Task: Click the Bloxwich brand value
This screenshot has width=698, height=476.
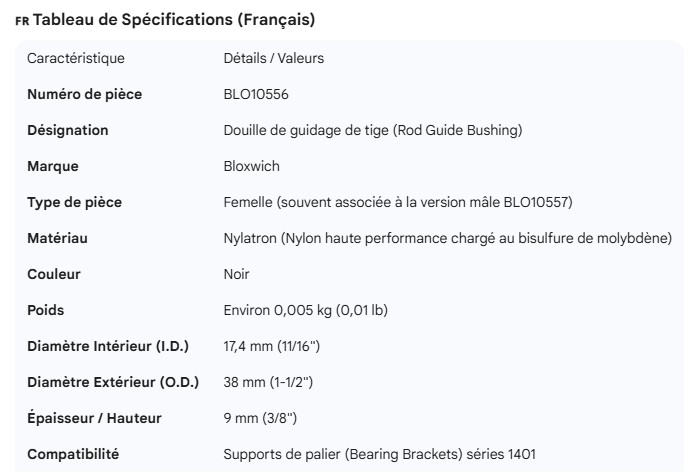Action: coord(253,166)
